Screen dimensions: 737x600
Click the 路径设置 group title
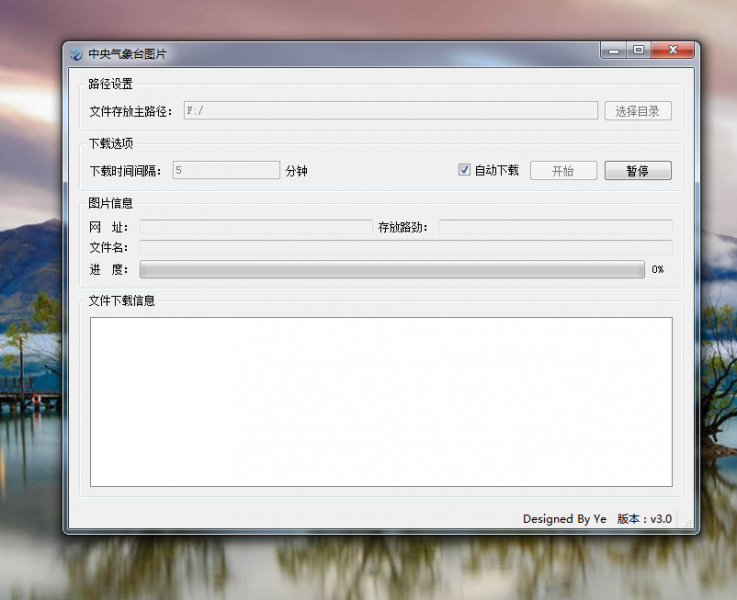pyautogui.click(x=110, y=84)
